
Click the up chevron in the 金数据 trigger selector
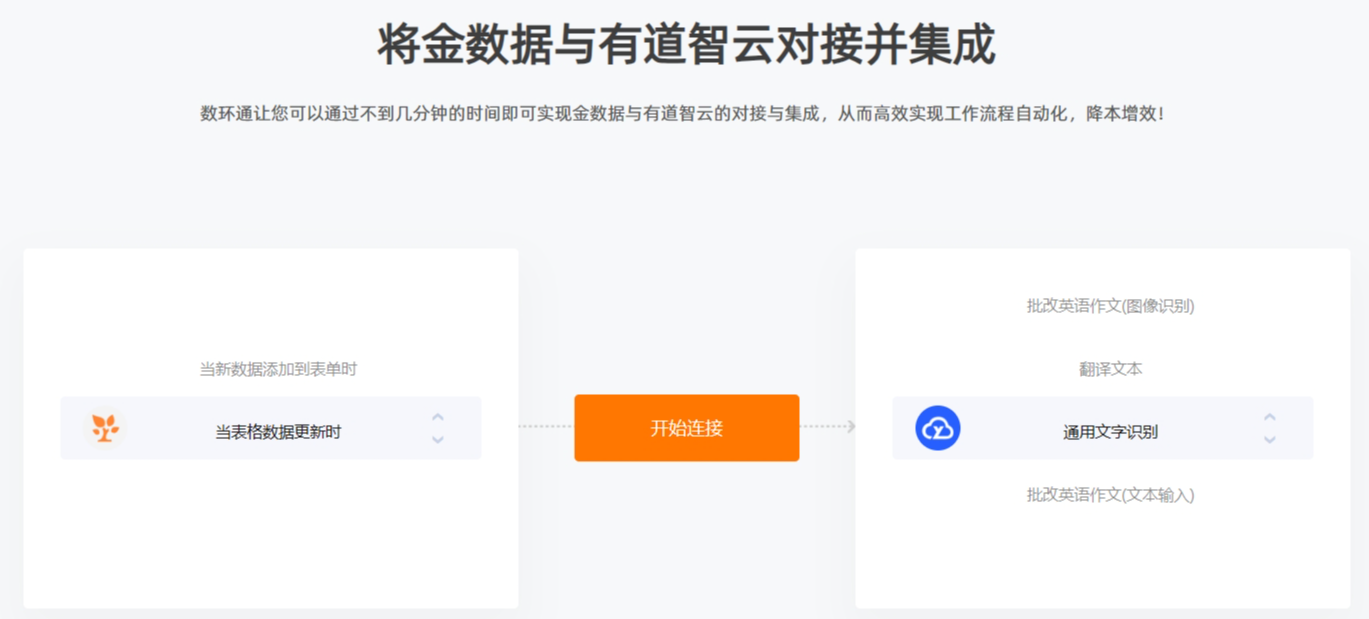click(437, 417)
